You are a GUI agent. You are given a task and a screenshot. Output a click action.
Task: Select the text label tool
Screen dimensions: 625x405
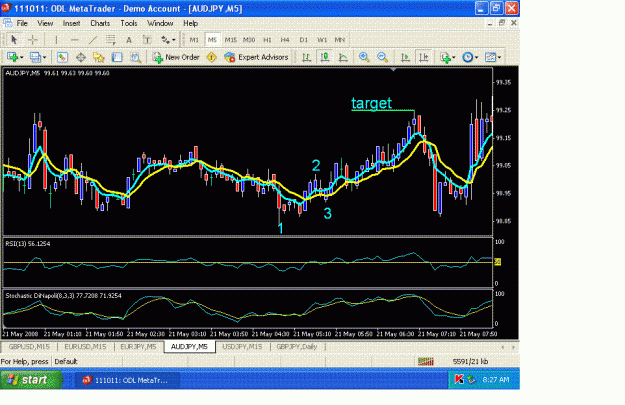point(147,40)
